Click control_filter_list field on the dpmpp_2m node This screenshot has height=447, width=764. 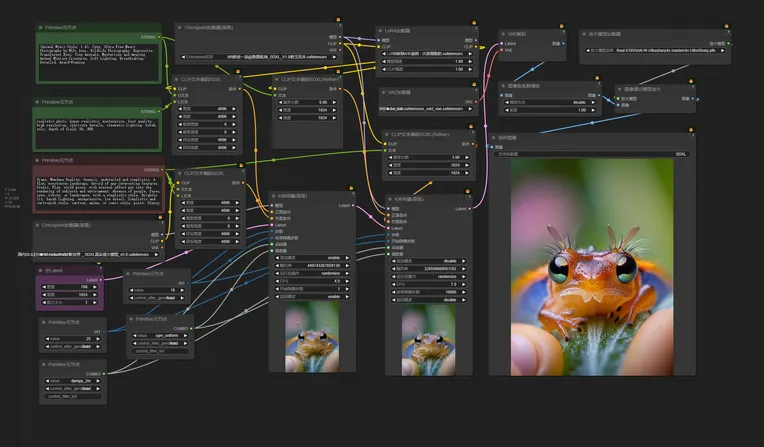point(73,396)
